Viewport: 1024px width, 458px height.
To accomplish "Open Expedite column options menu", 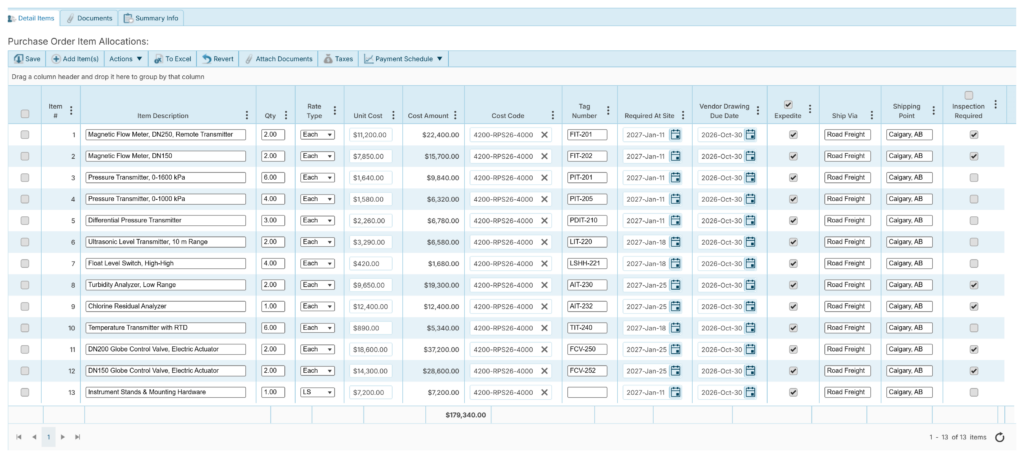I will click(810, 109).
